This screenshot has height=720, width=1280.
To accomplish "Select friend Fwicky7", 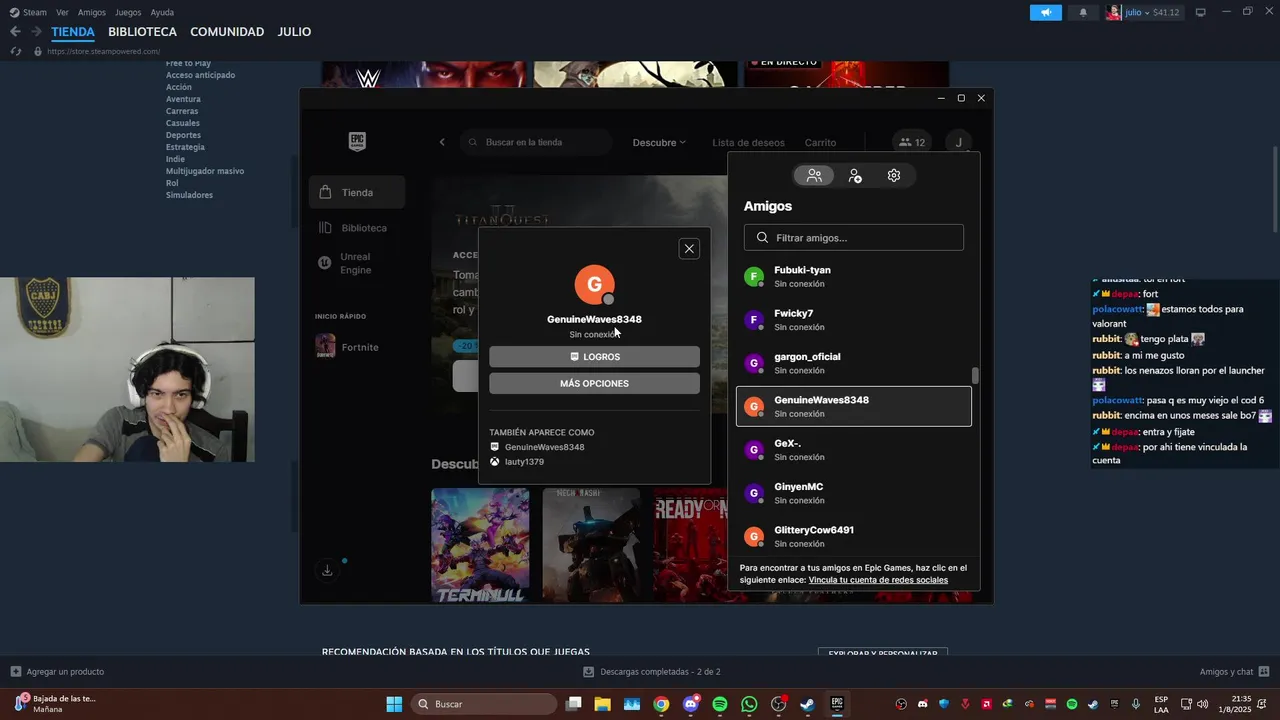I will (x=854, y=319).
